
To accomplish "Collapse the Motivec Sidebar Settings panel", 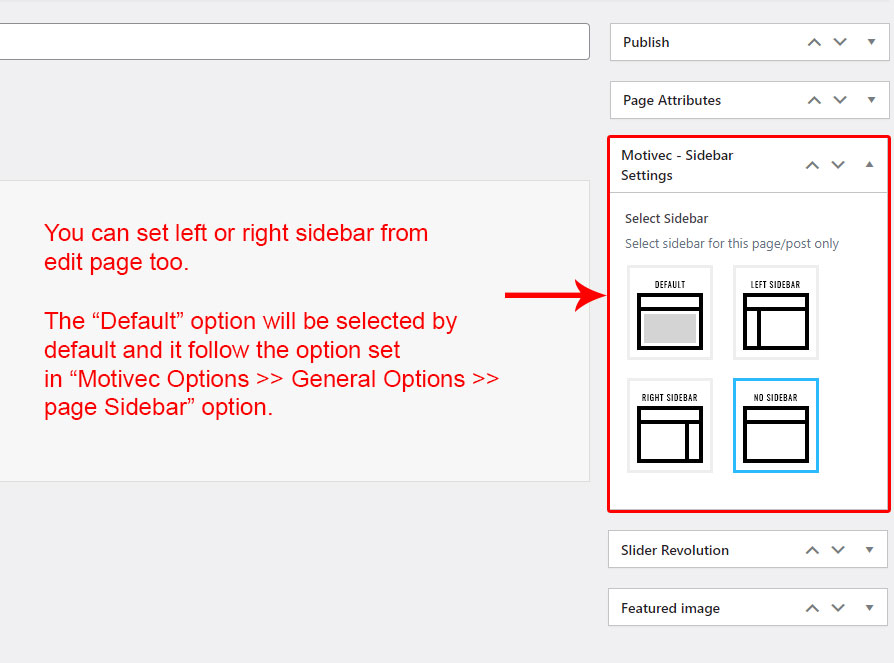I will click(869, 165).
